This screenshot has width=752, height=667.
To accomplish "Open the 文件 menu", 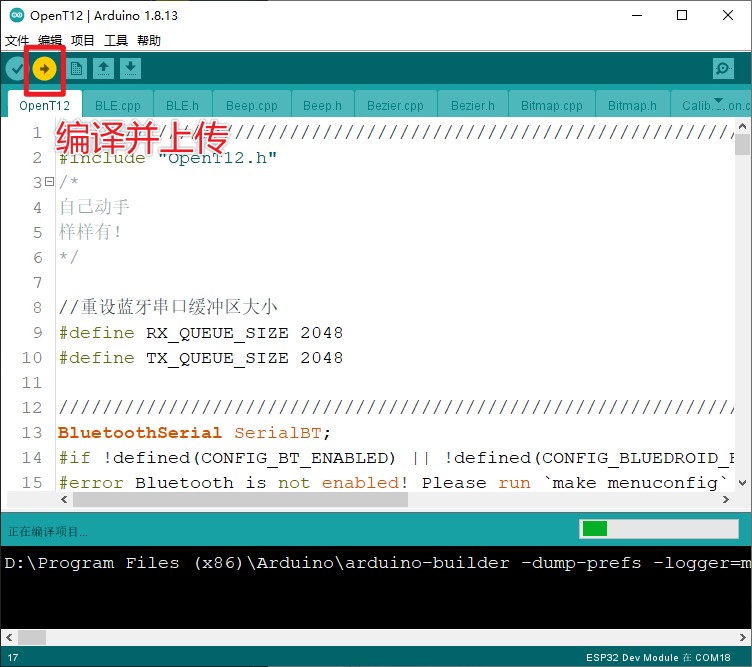I will click(x=17, y=40).
